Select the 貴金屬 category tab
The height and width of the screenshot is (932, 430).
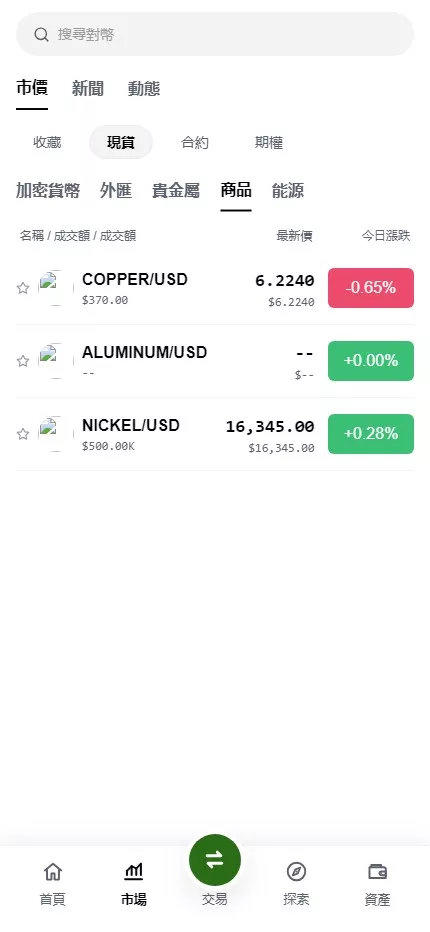176,191
